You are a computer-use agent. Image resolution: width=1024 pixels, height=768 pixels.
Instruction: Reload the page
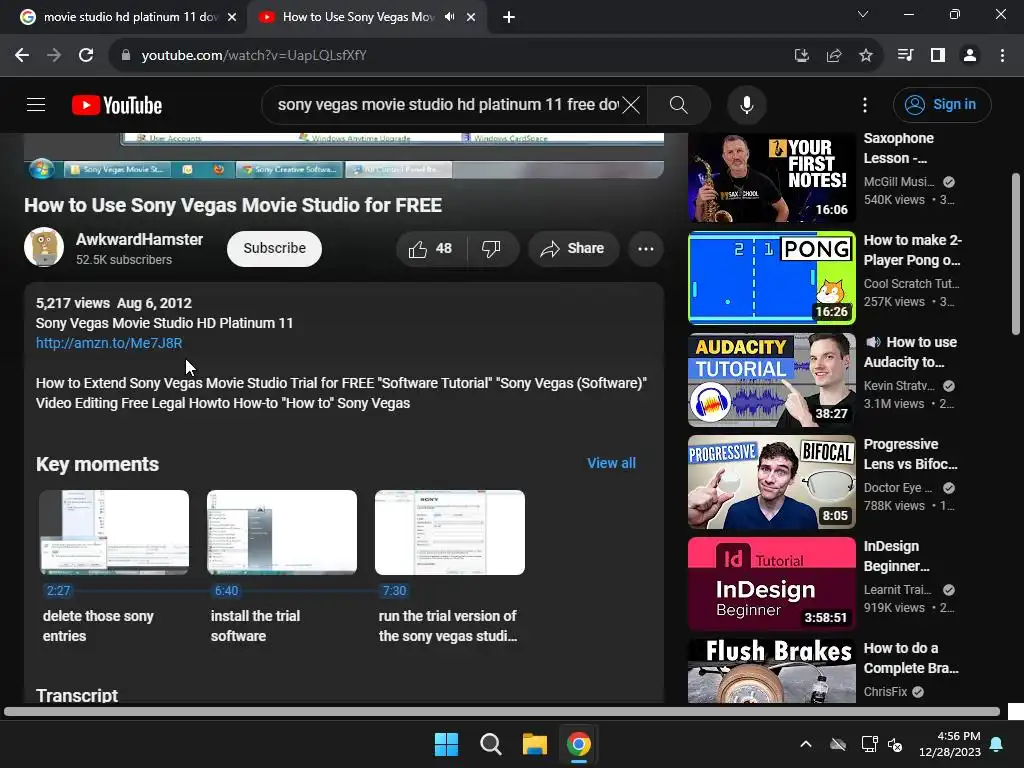tap(86, 56)
